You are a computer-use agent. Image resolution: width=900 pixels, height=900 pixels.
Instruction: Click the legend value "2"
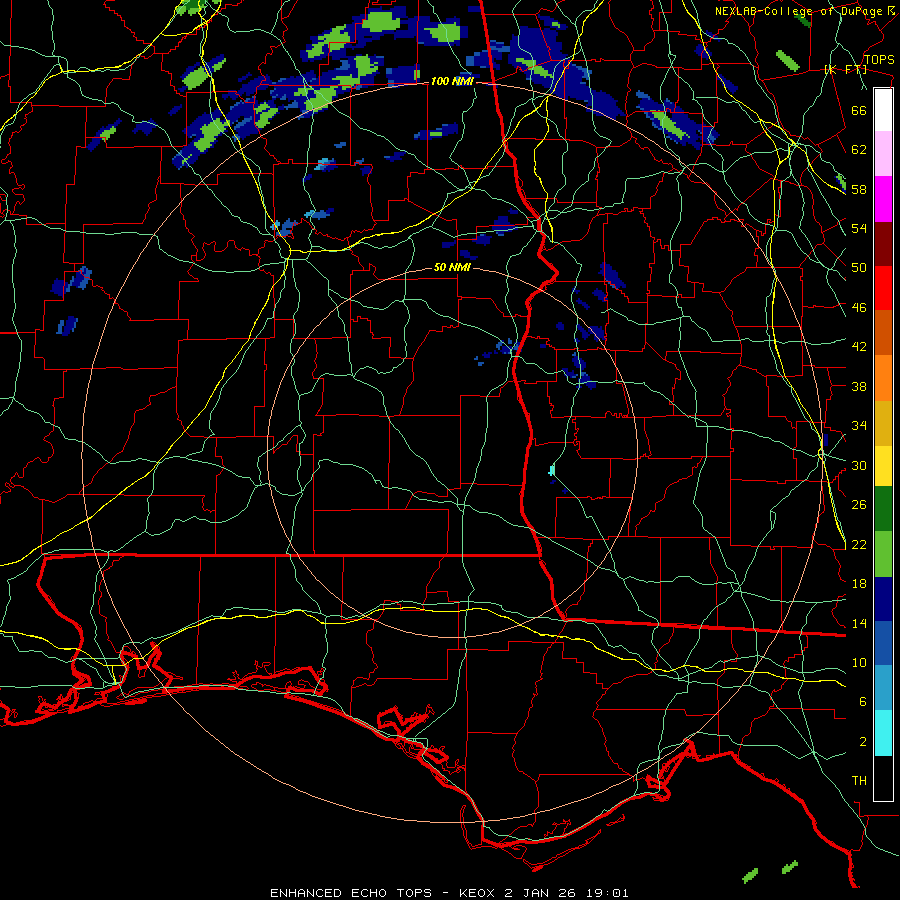863,742
